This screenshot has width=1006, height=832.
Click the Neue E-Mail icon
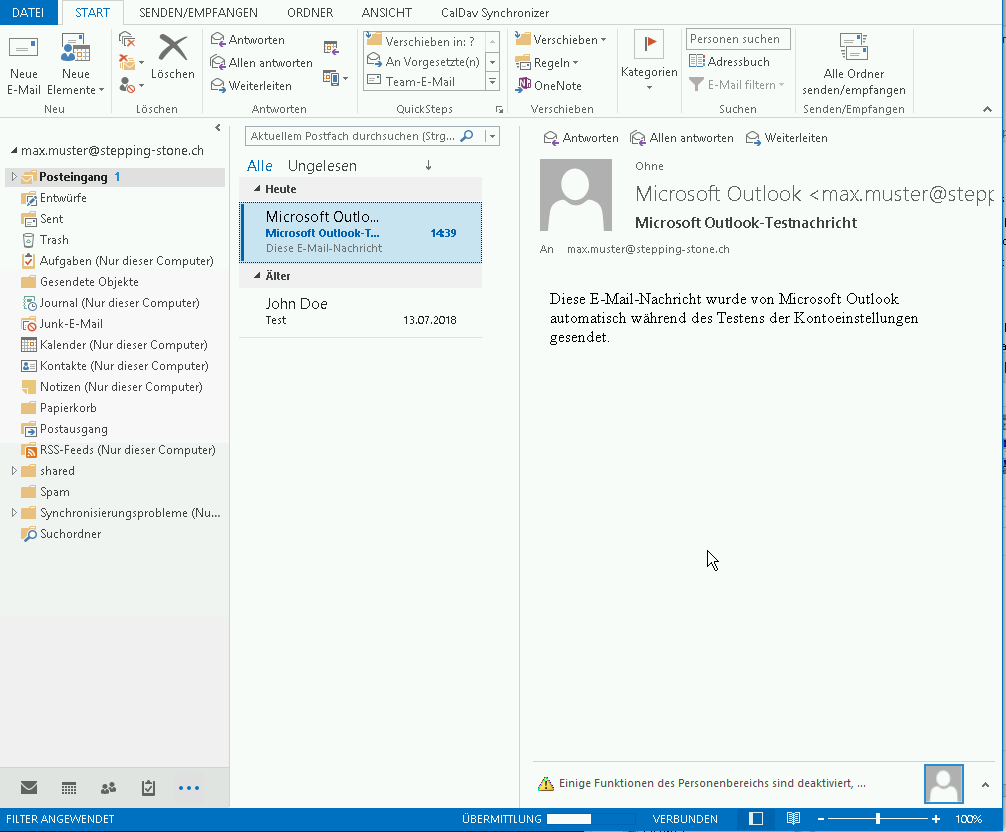click(23, 50)
